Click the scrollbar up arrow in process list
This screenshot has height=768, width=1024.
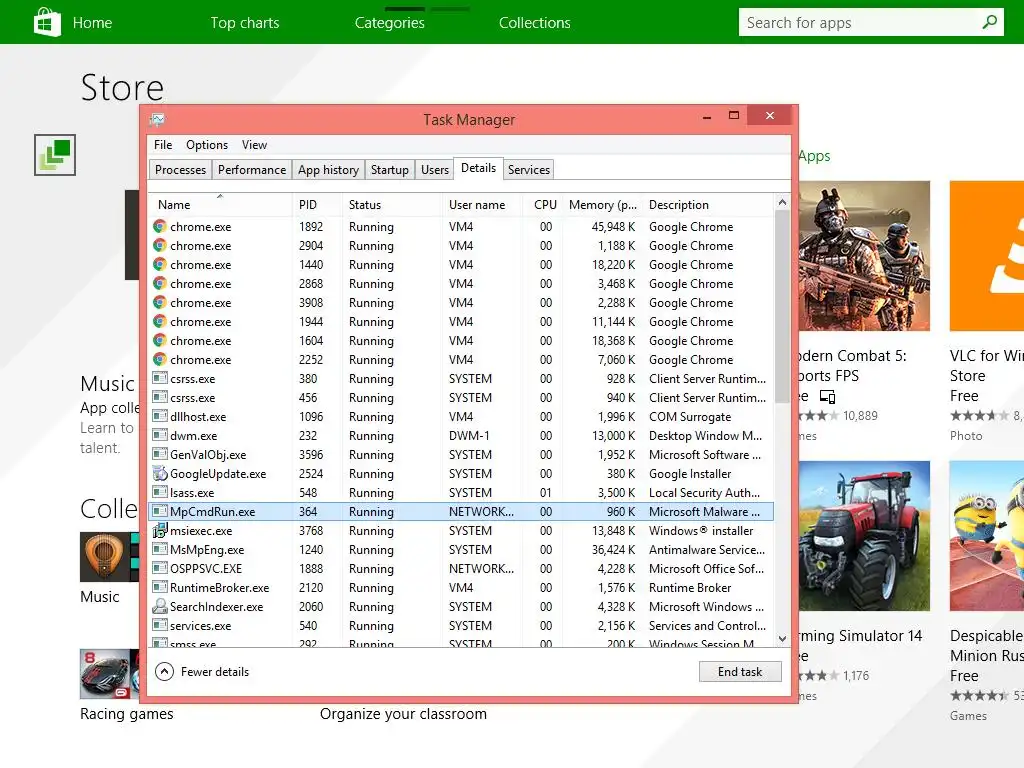tap(782, 203)
